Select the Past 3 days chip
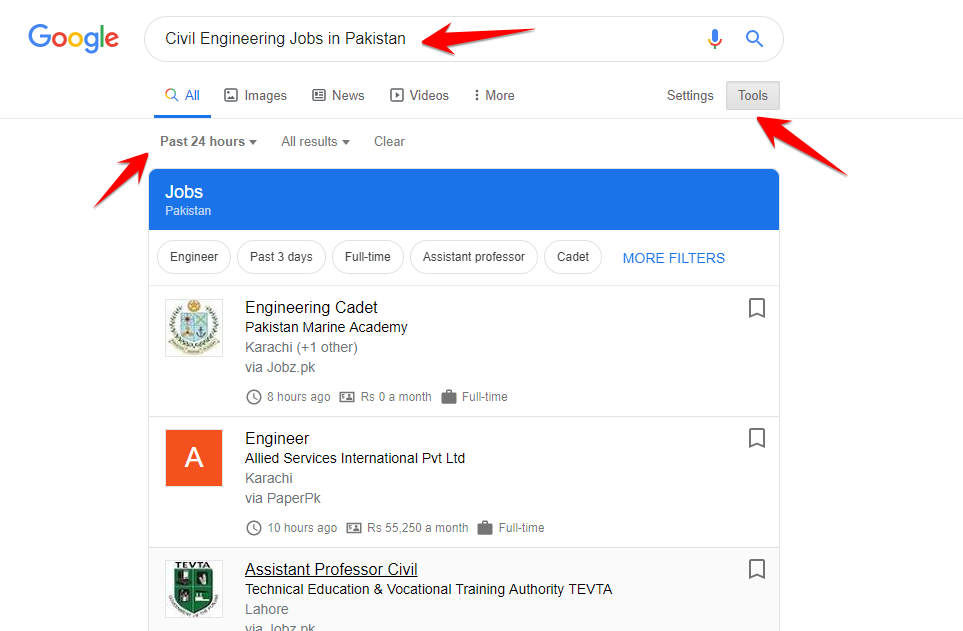The height and width of the screenshot is (631, 963). coord(281,257)
